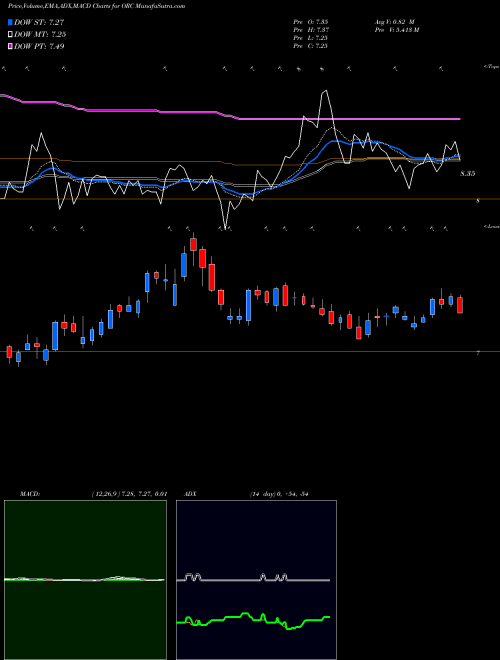Open the dark blue ADX indicator chart panel

pyautogui.click(x=256, y=580)
